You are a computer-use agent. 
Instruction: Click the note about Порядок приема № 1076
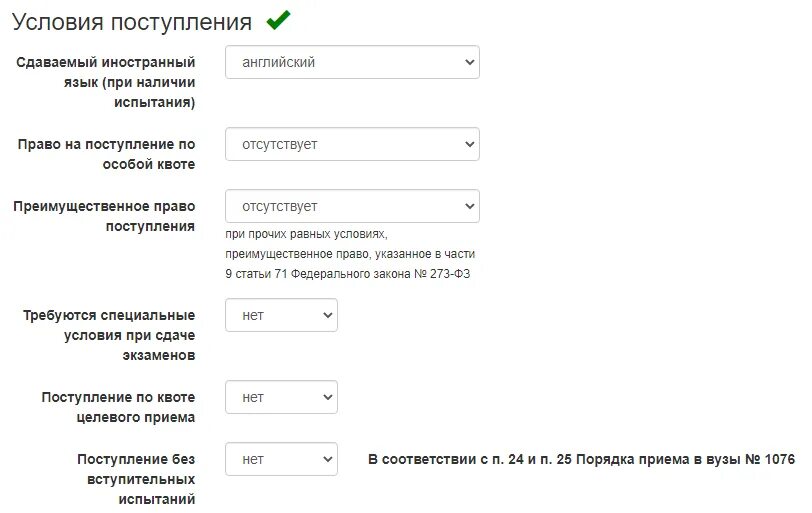point(581,460)
